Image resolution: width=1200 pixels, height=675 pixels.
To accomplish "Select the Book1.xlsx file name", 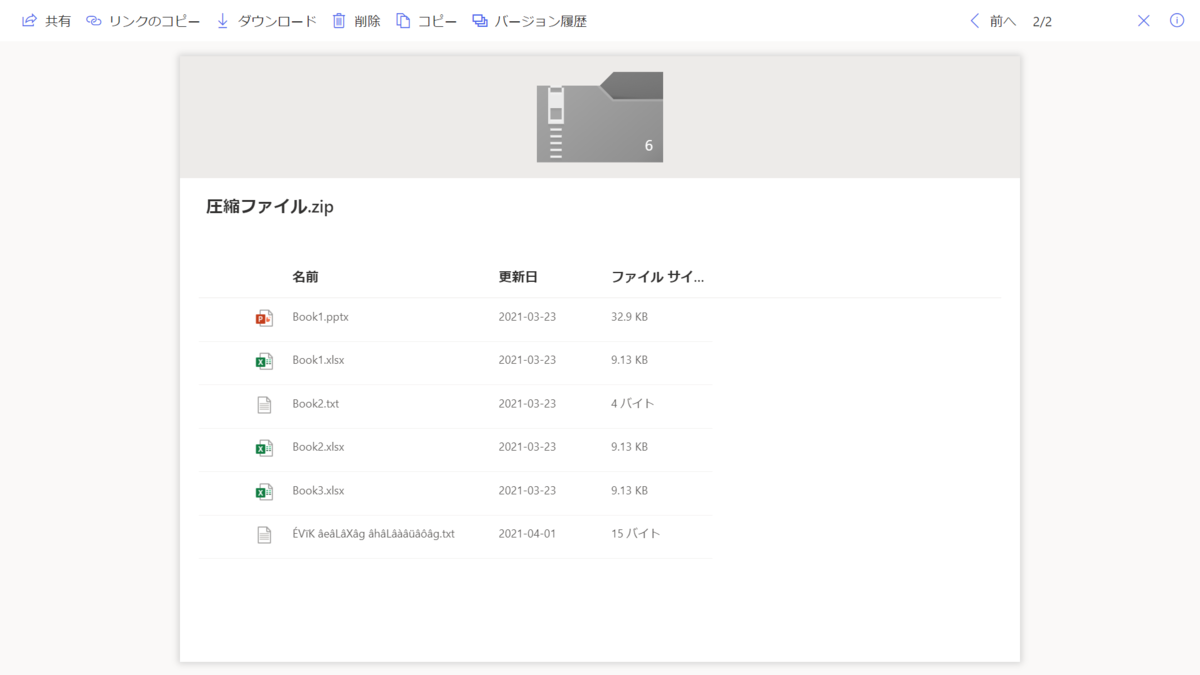I will [x=318, y=360].
